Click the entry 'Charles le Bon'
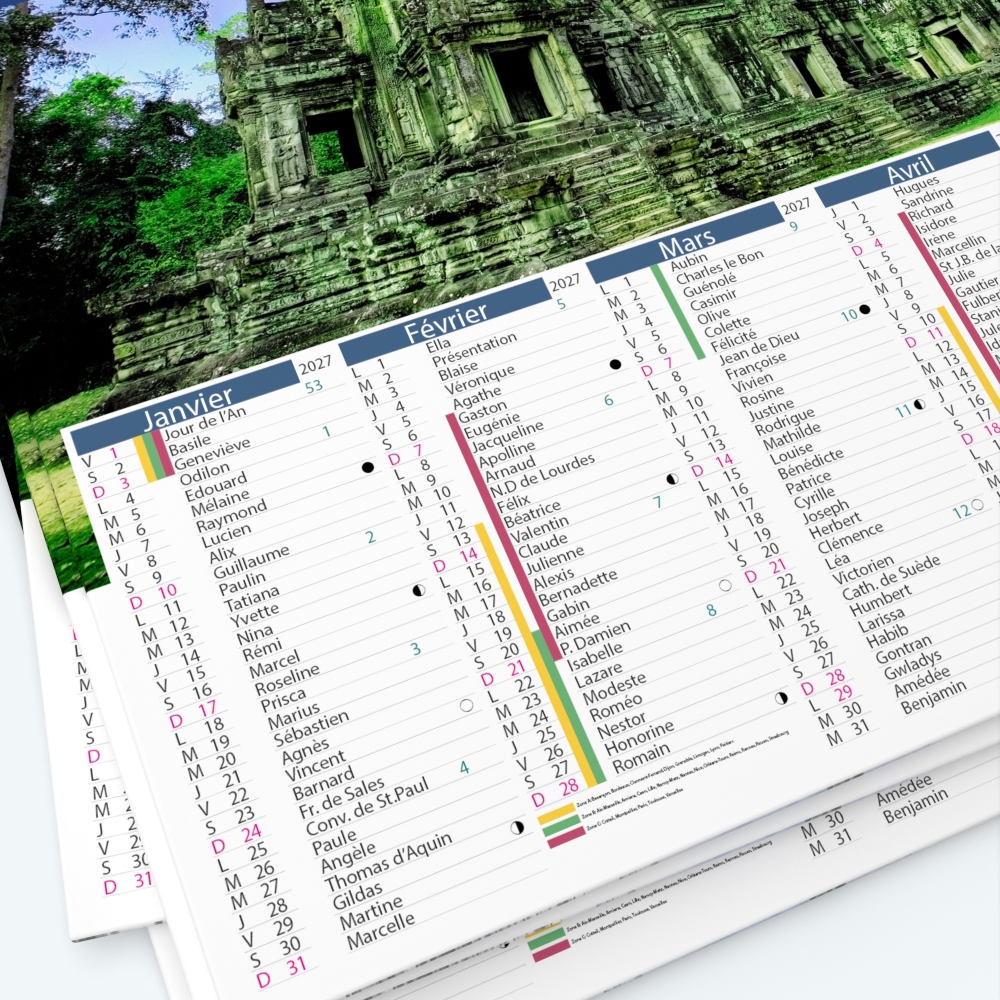Viewport: 1000px width, 1000px height. point(719,267)
